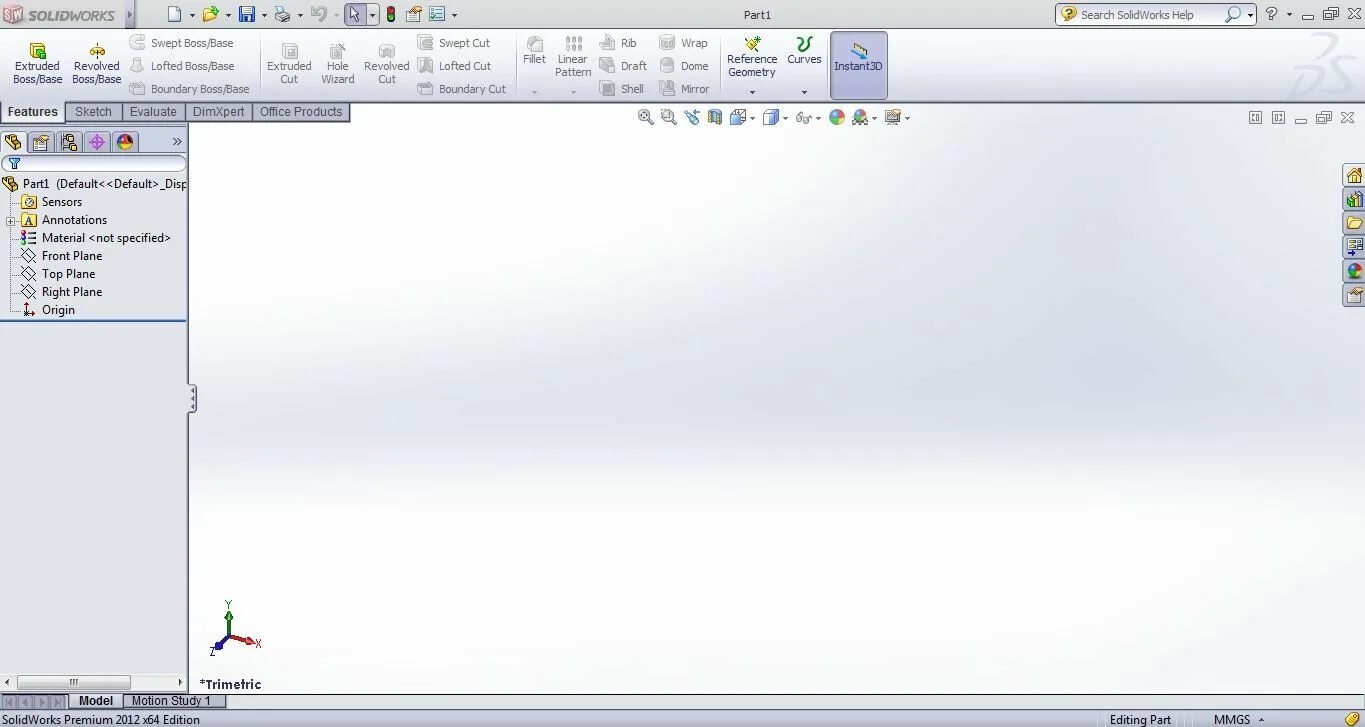Click the Extruded Cut tool

[289, 64]
